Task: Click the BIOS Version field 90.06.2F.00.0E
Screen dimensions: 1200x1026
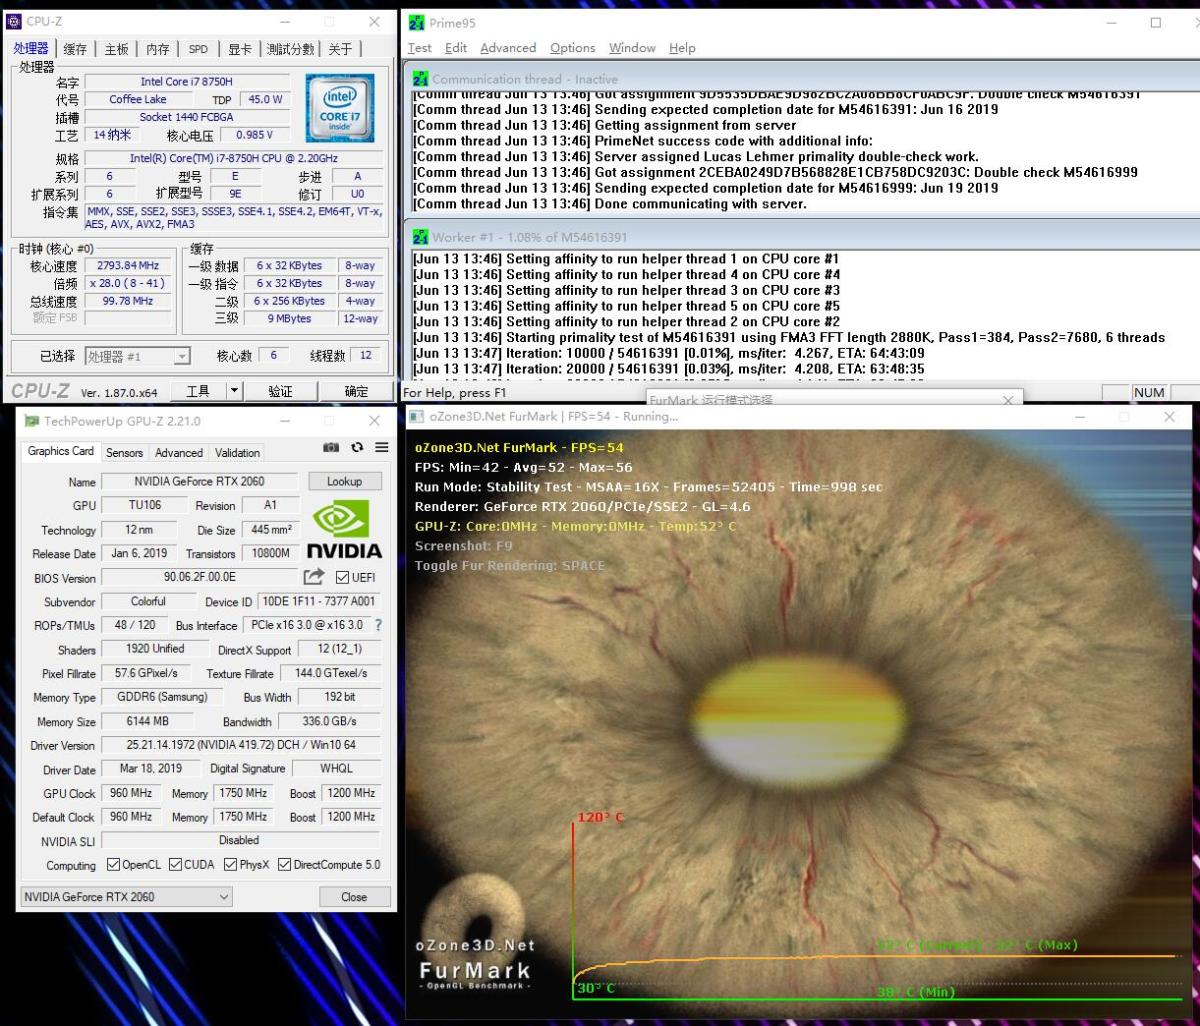Action: click(199, 577)
